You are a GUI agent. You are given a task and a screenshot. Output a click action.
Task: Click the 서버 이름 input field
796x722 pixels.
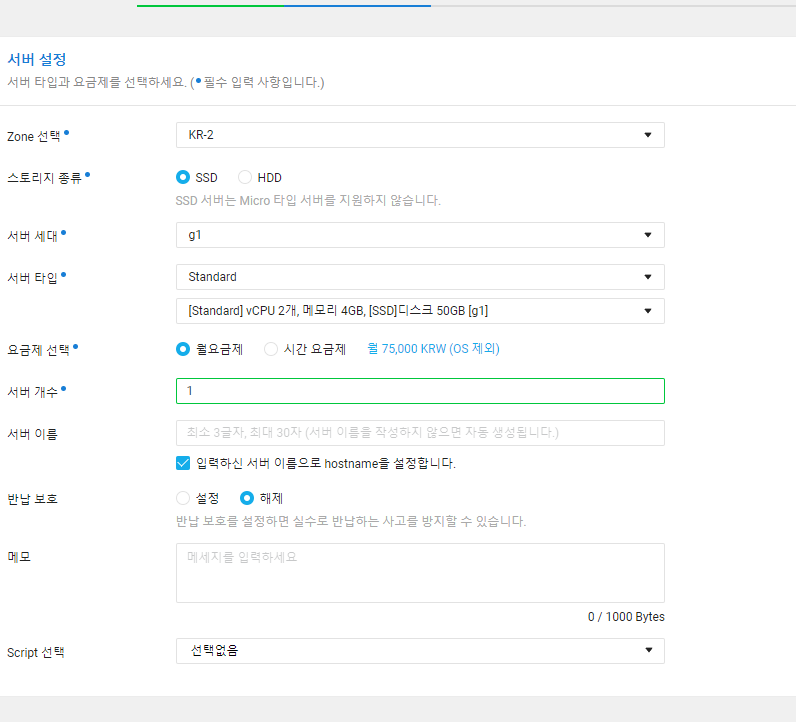[420, 433]
